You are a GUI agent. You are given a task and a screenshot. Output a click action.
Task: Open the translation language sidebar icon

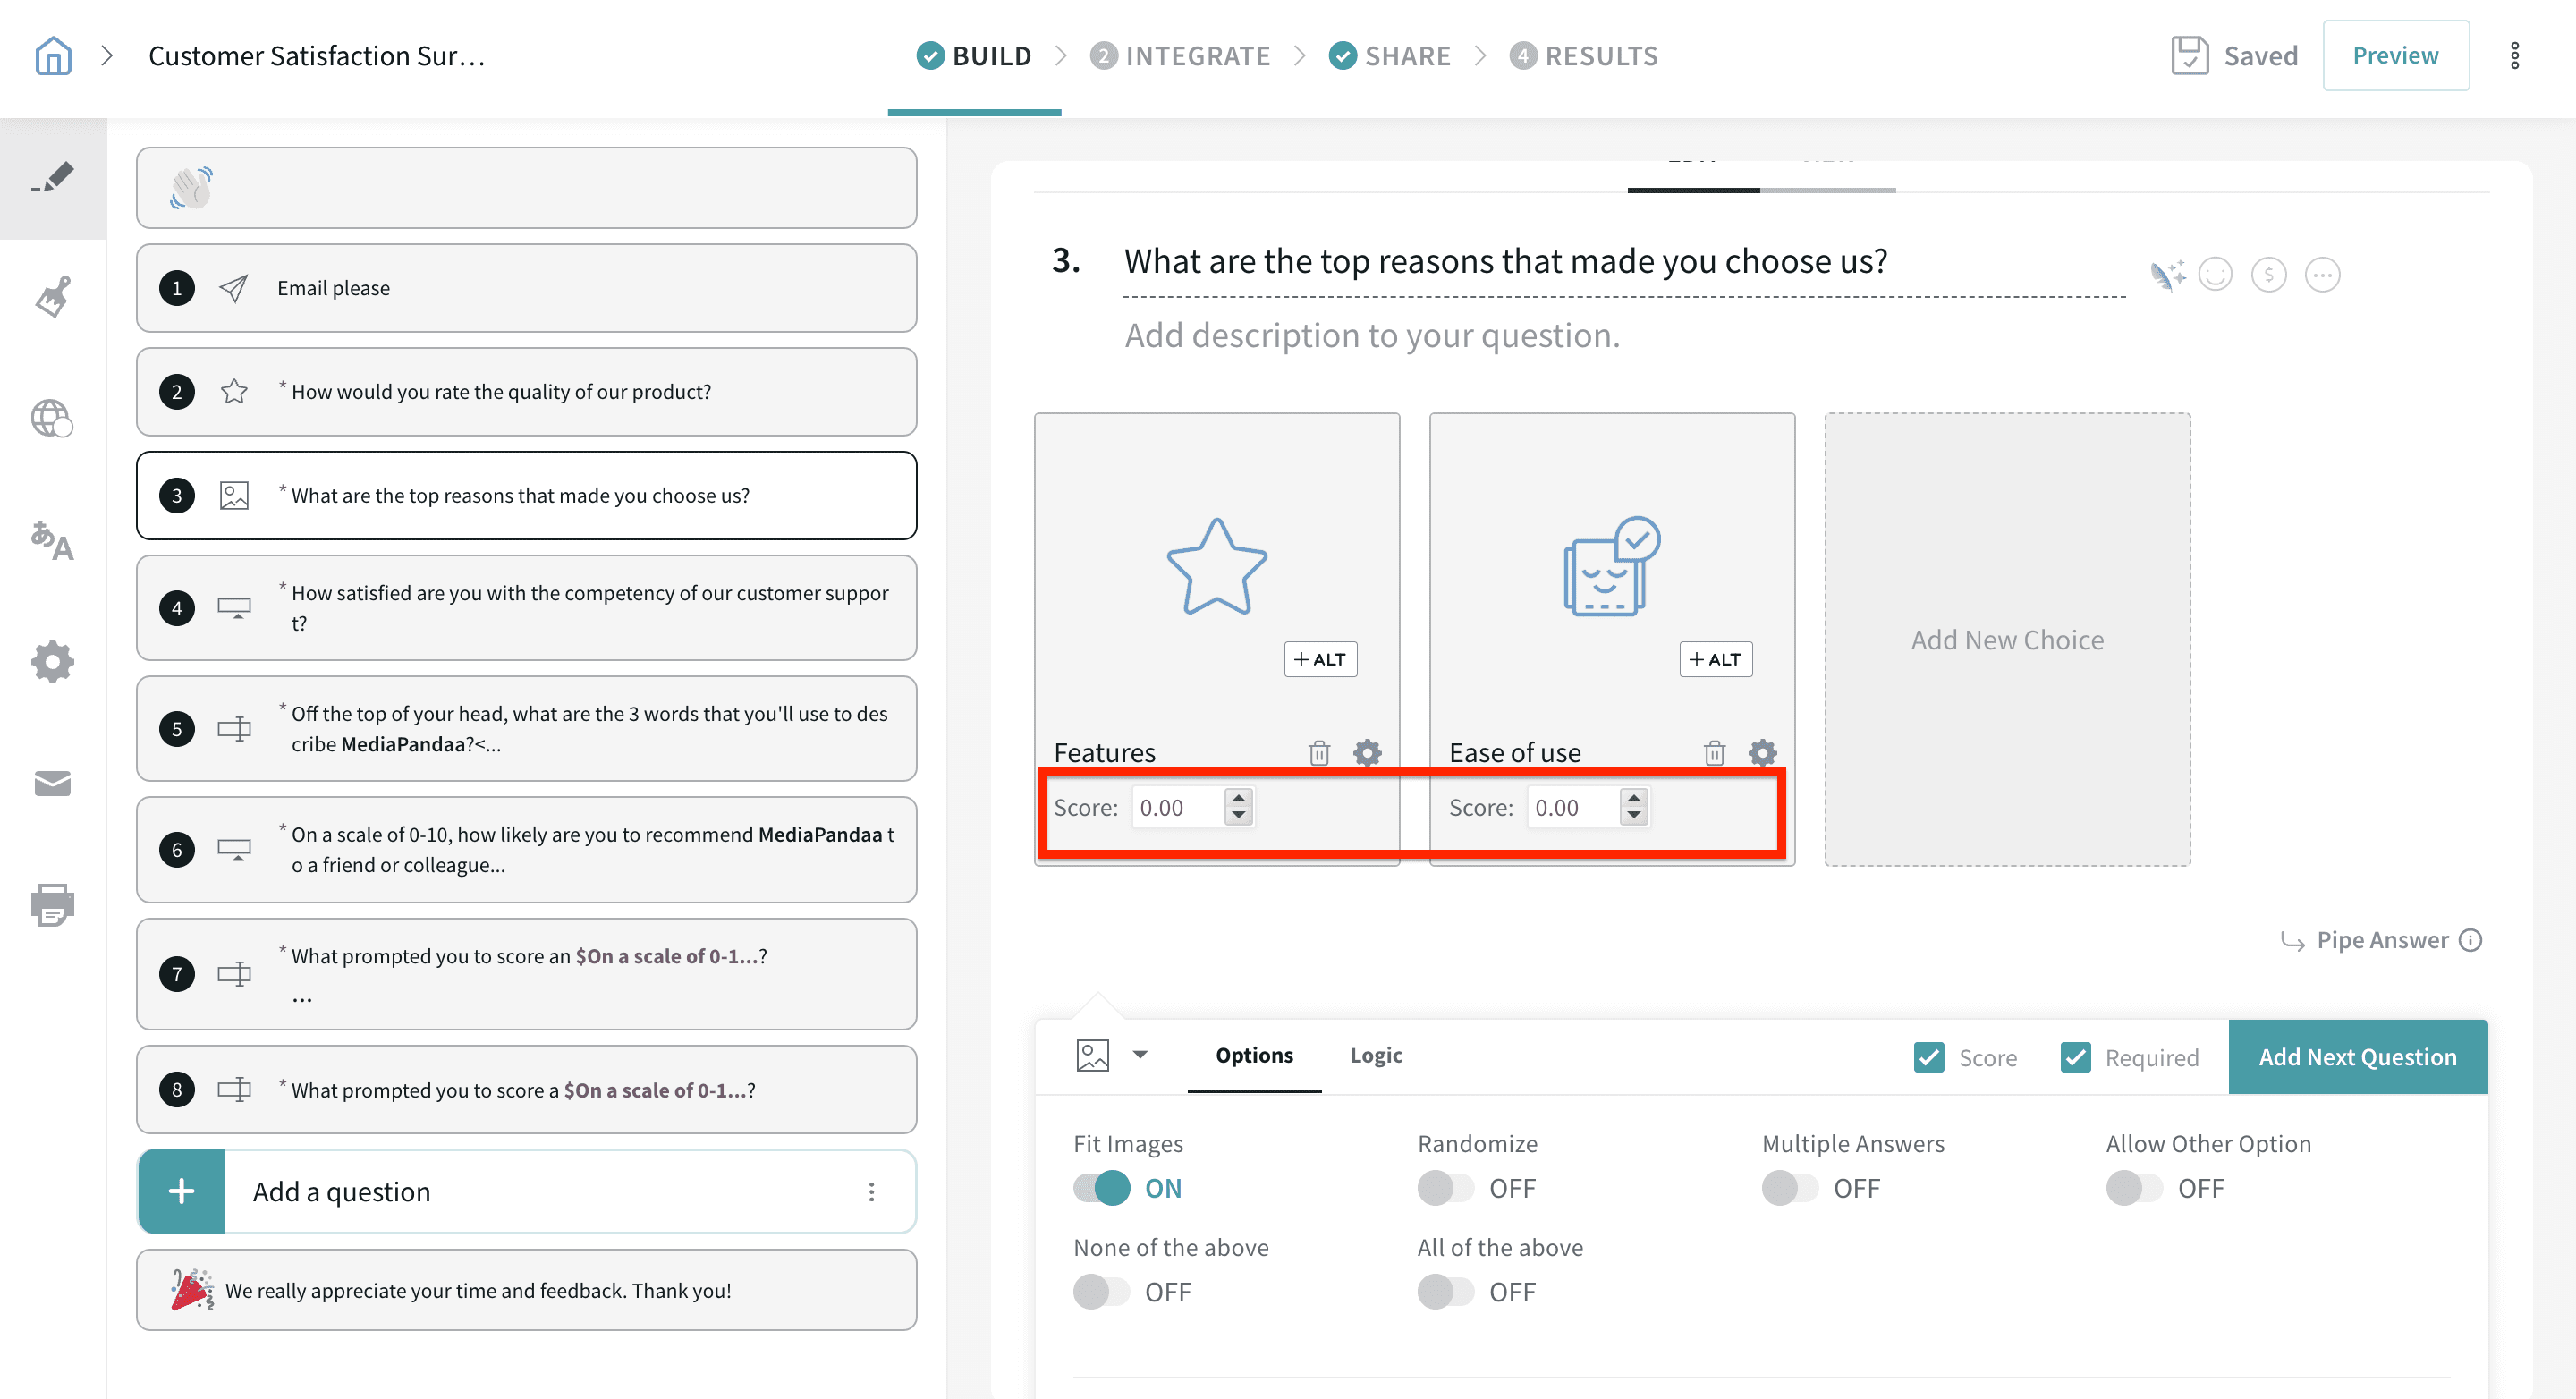53,541
